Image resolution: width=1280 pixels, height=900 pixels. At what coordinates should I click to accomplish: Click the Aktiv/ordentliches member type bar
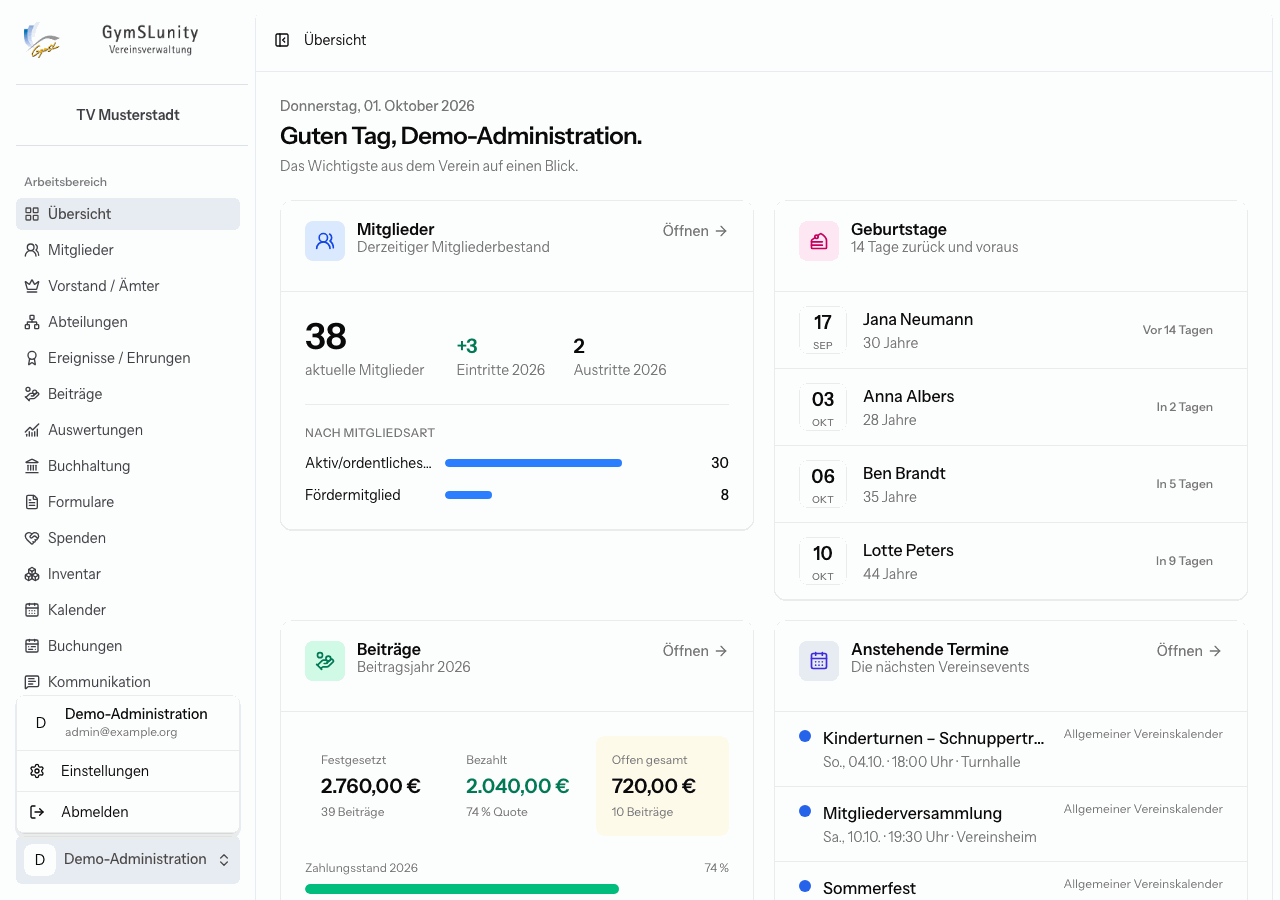pos(533,463)
